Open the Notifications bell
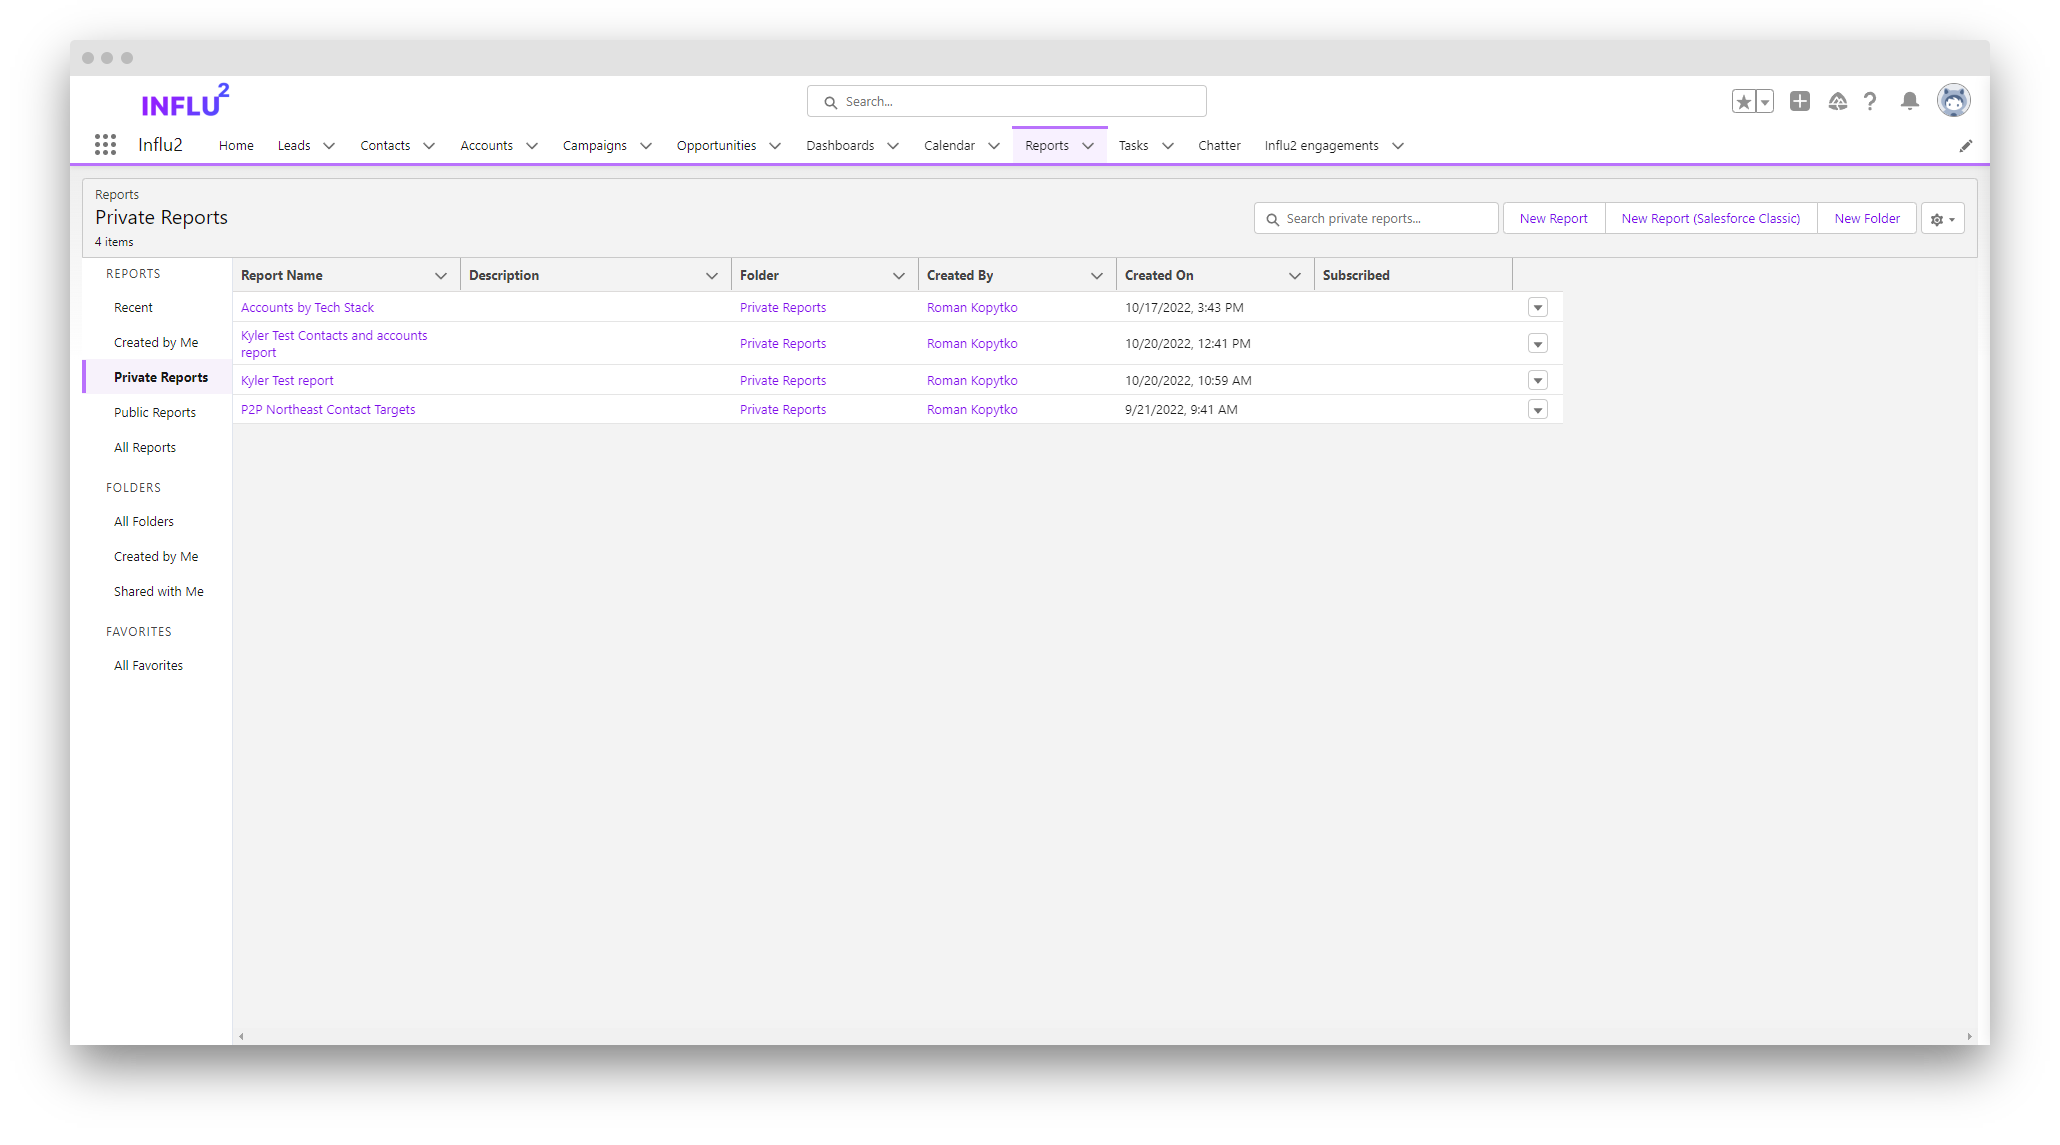Image resolution: width=2060 pixels, height=1145 pixels. point(1910,101)
